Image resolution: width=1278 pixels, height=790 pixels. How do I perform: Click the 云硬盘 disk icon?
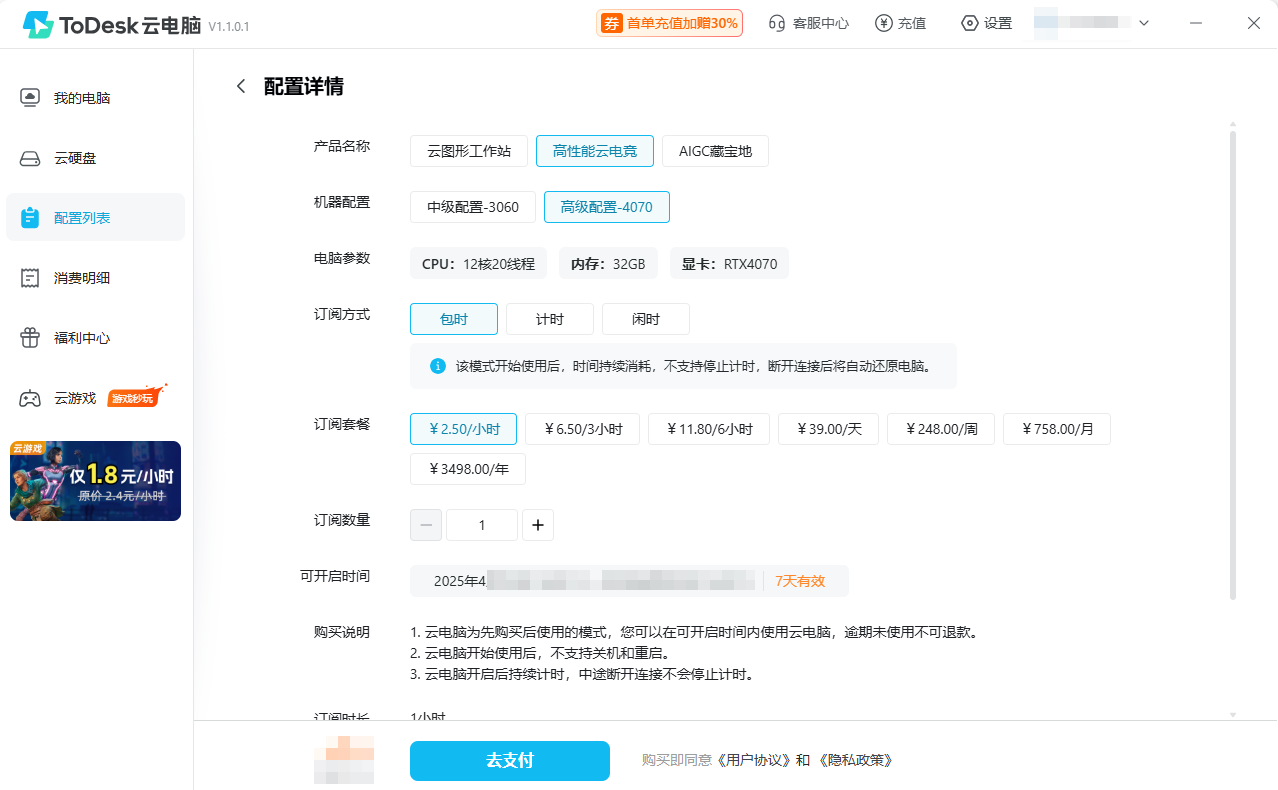pos(30,158)
